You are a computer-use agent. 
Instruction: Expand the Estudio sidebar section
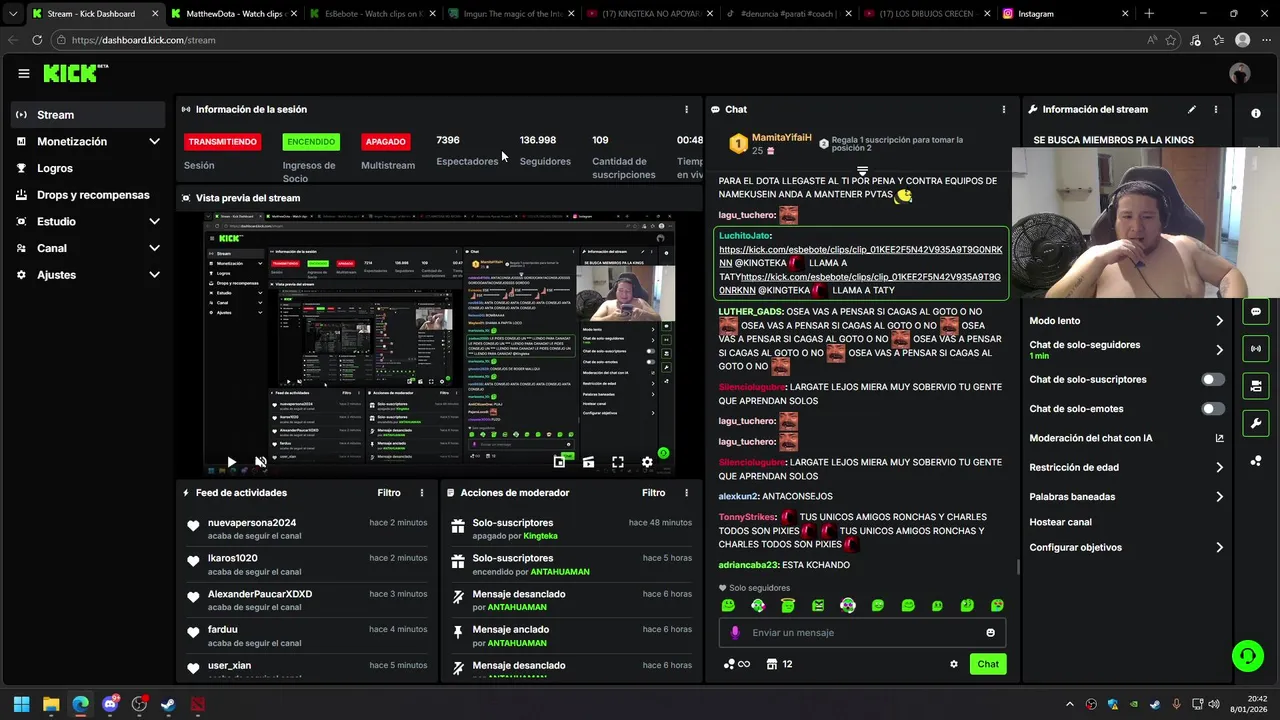88,221
